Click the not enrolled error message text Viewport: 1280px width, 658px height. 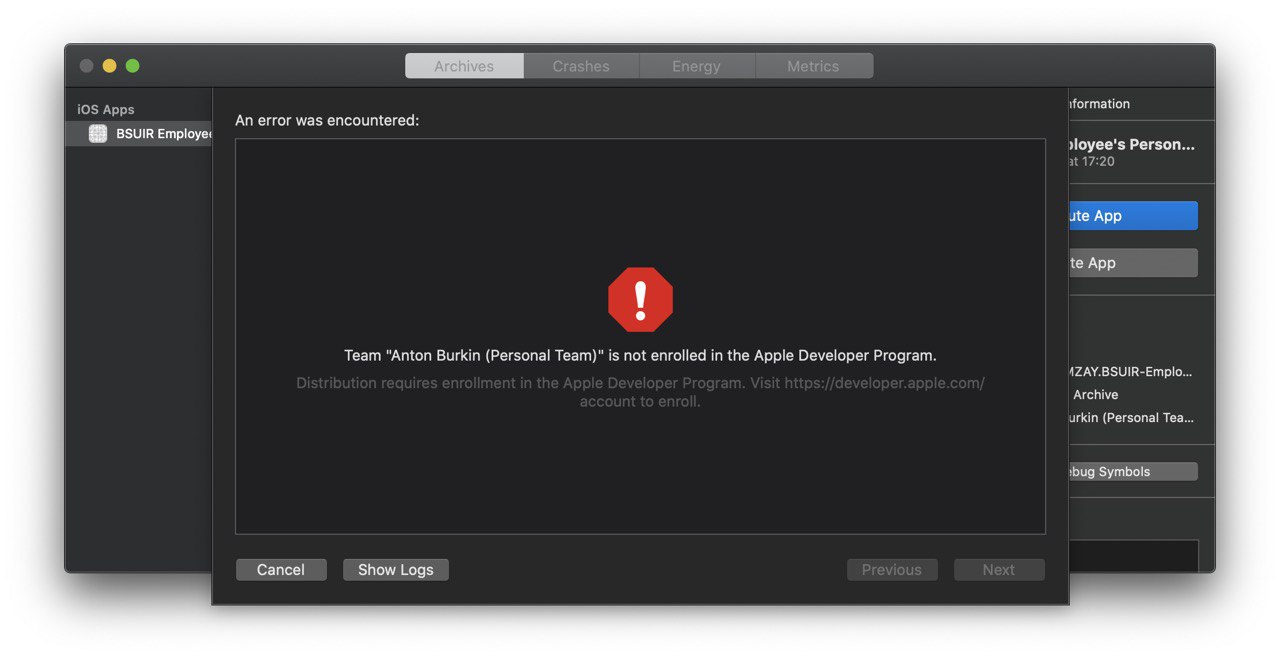(640, 355)
